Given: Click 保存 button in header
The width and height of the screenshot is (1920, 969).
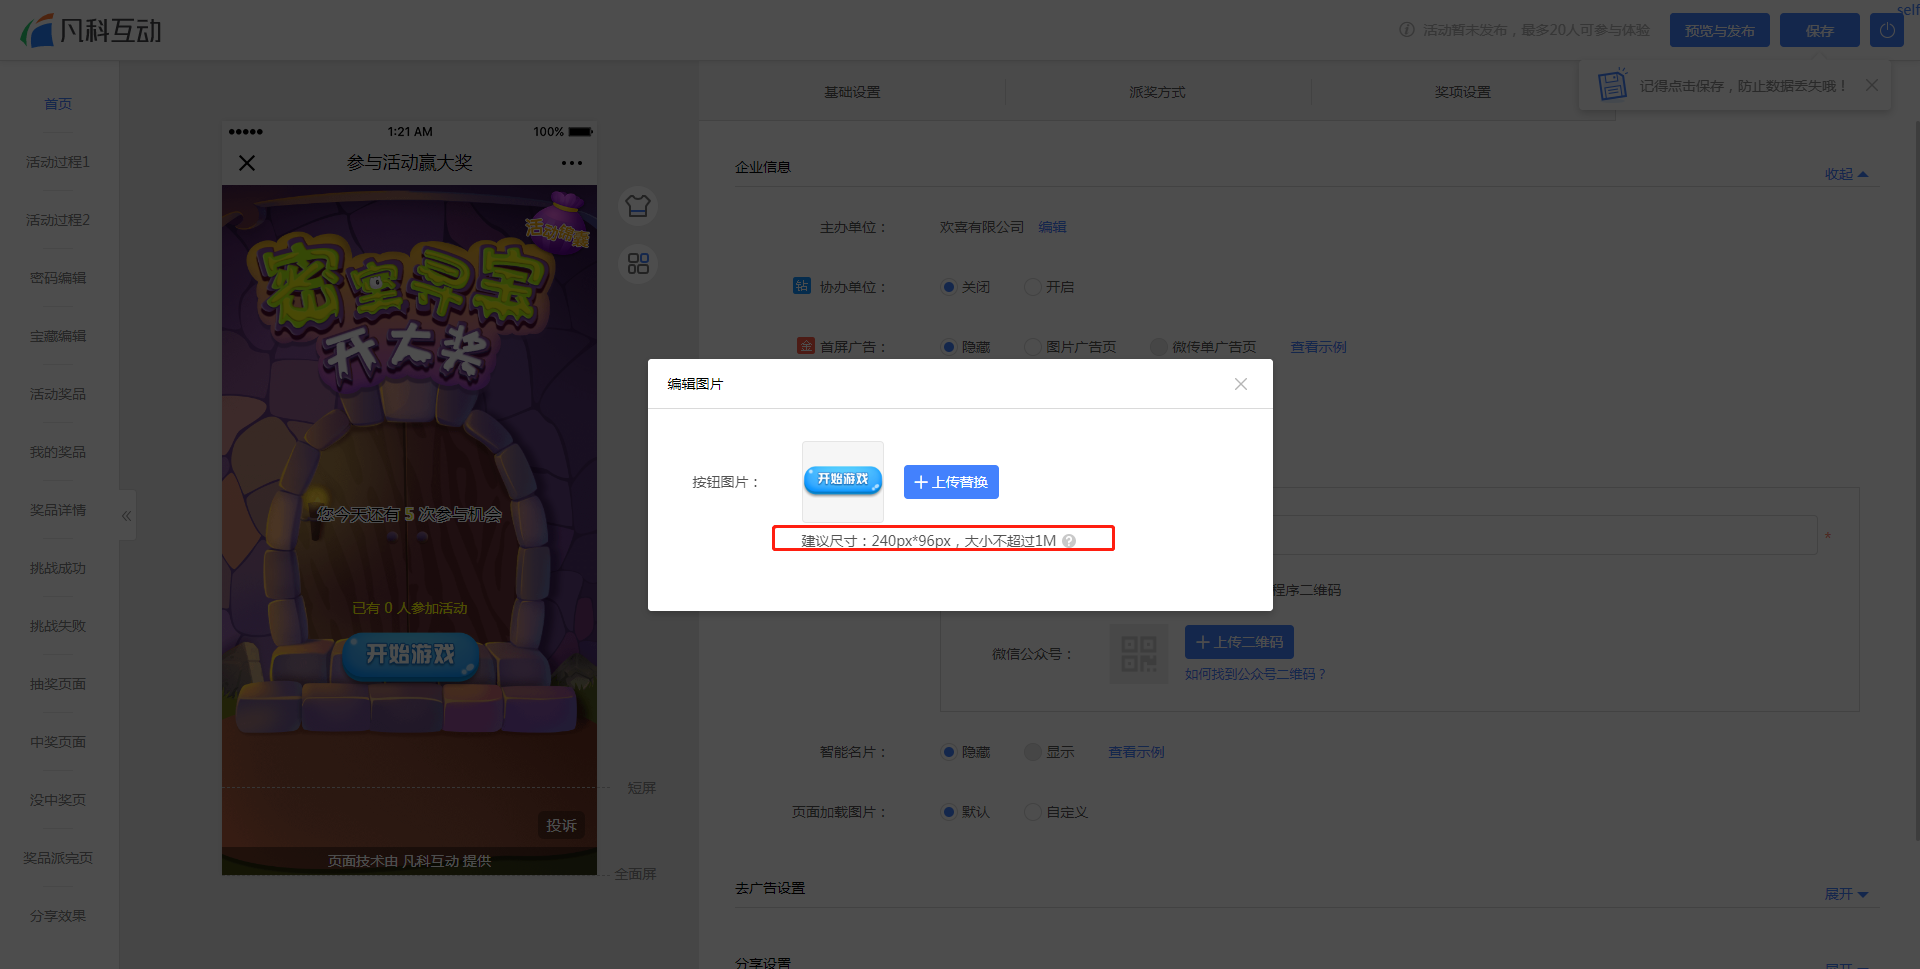Looking at the screenshot, I should point(1820,30).
